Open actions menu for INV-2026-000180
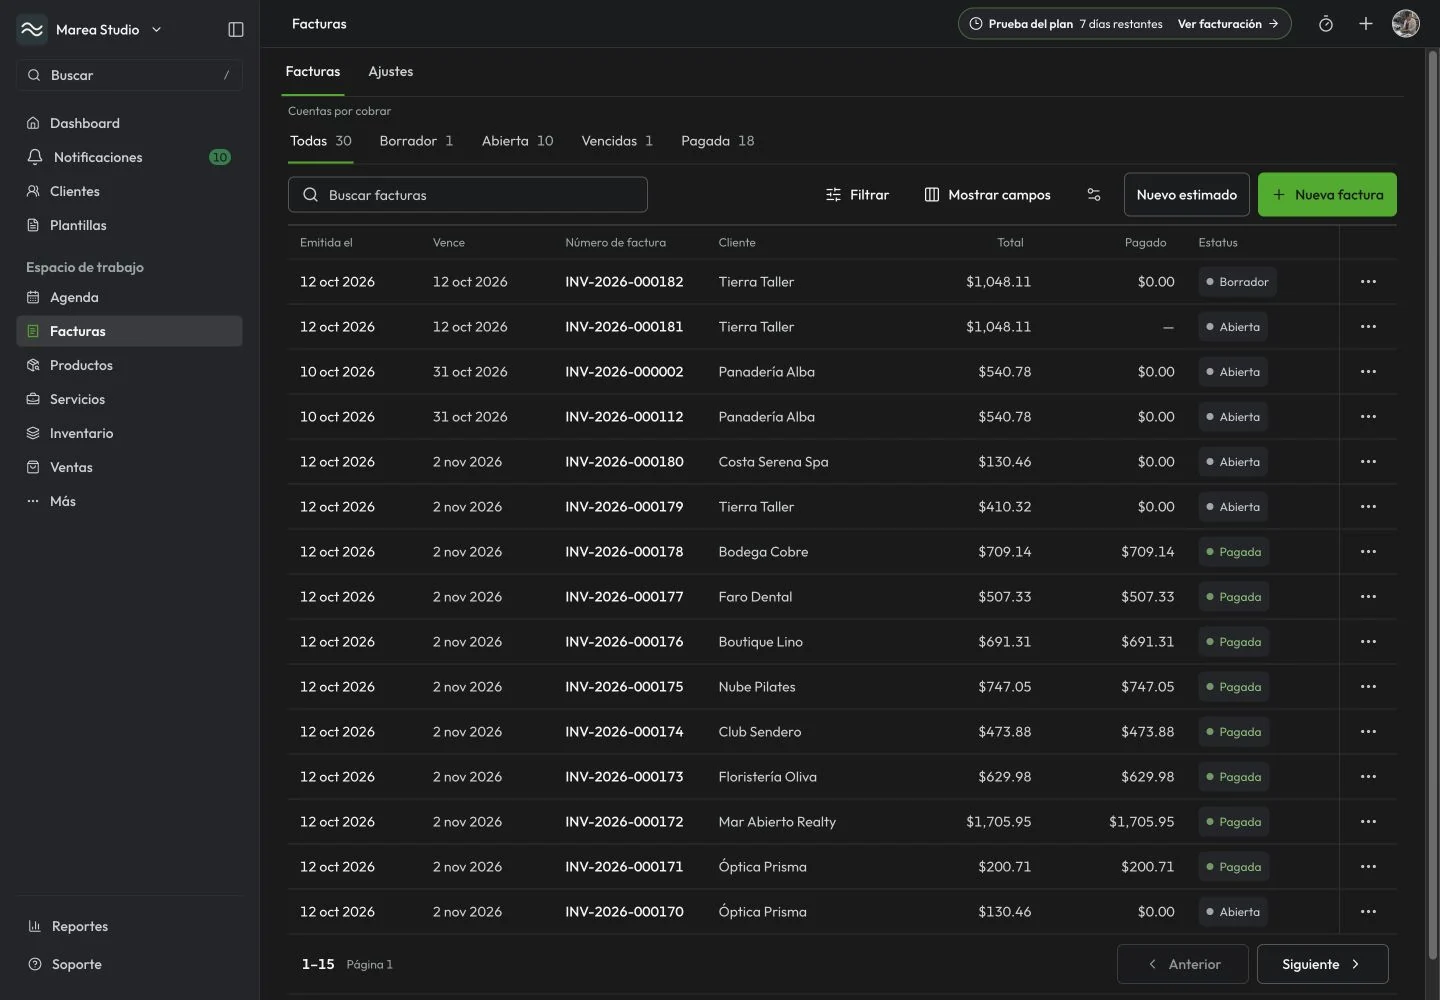The height and width of the screenshot is (1000, 1440). tap(1368, 462)
